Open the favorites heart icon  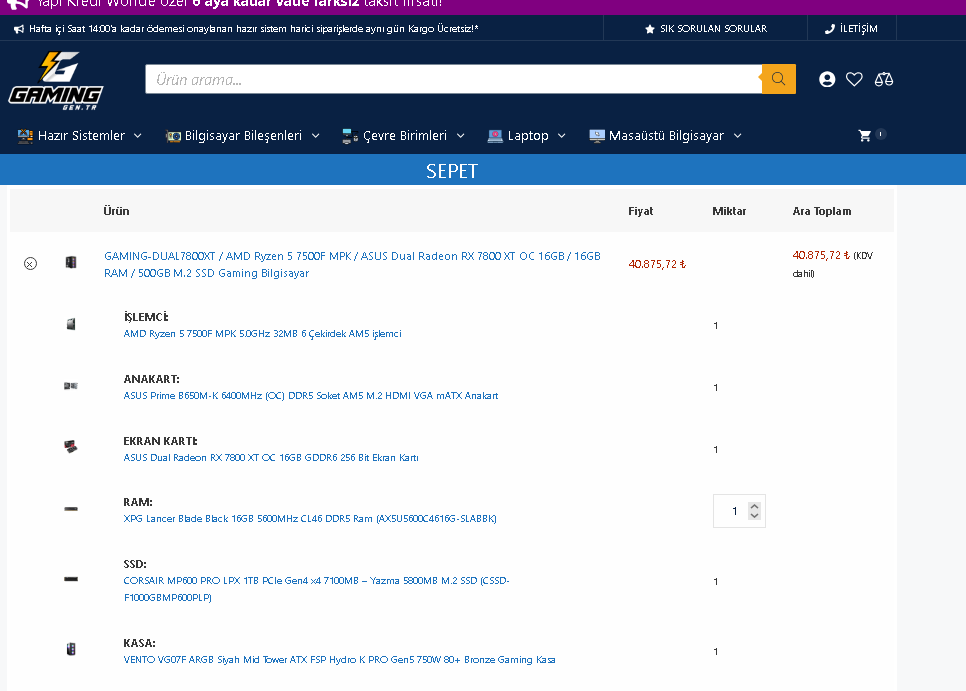click(854, 79)
